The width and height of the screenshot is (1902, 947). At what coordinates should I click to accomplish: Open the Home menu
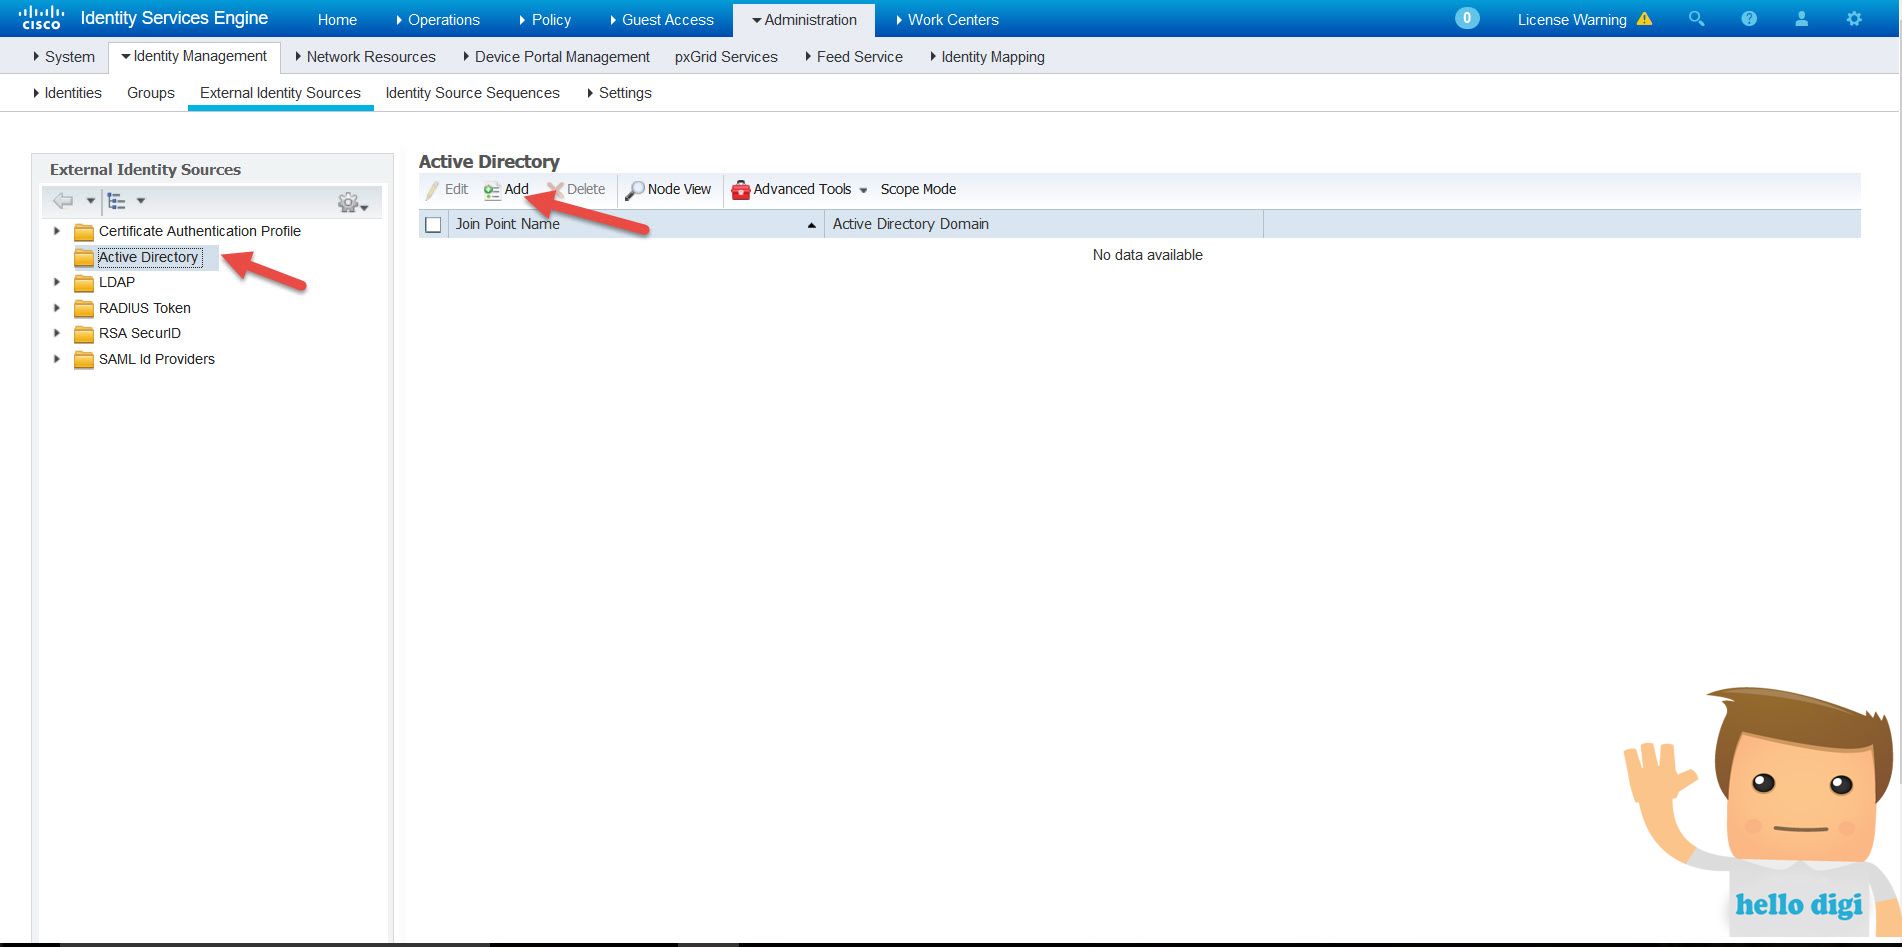pos(337,20)
